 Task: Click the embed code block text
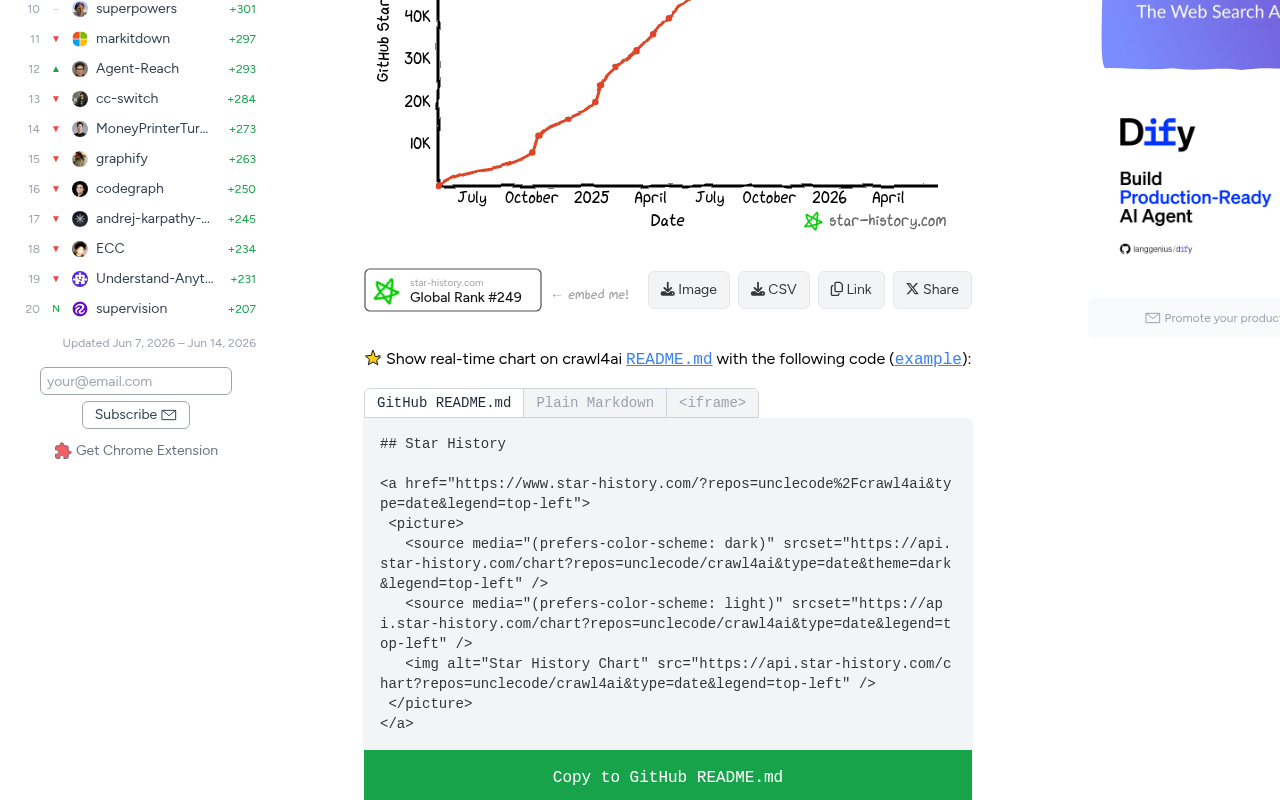(666, 584)
